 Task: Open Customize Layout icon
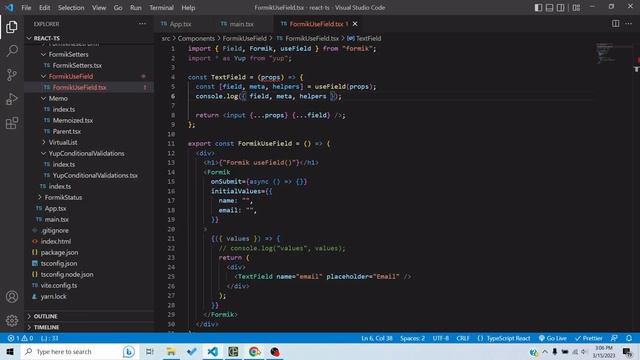(576, 7)
